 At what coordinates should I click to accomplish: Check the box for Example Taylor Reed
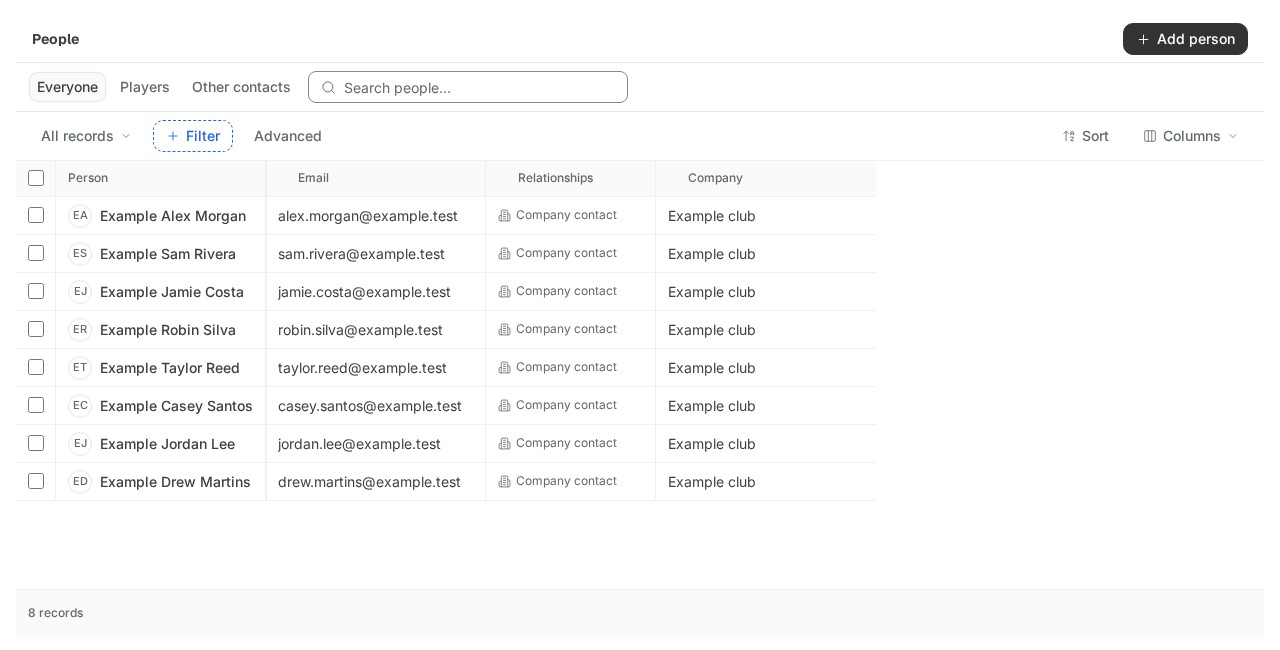[x=36, y=367]
